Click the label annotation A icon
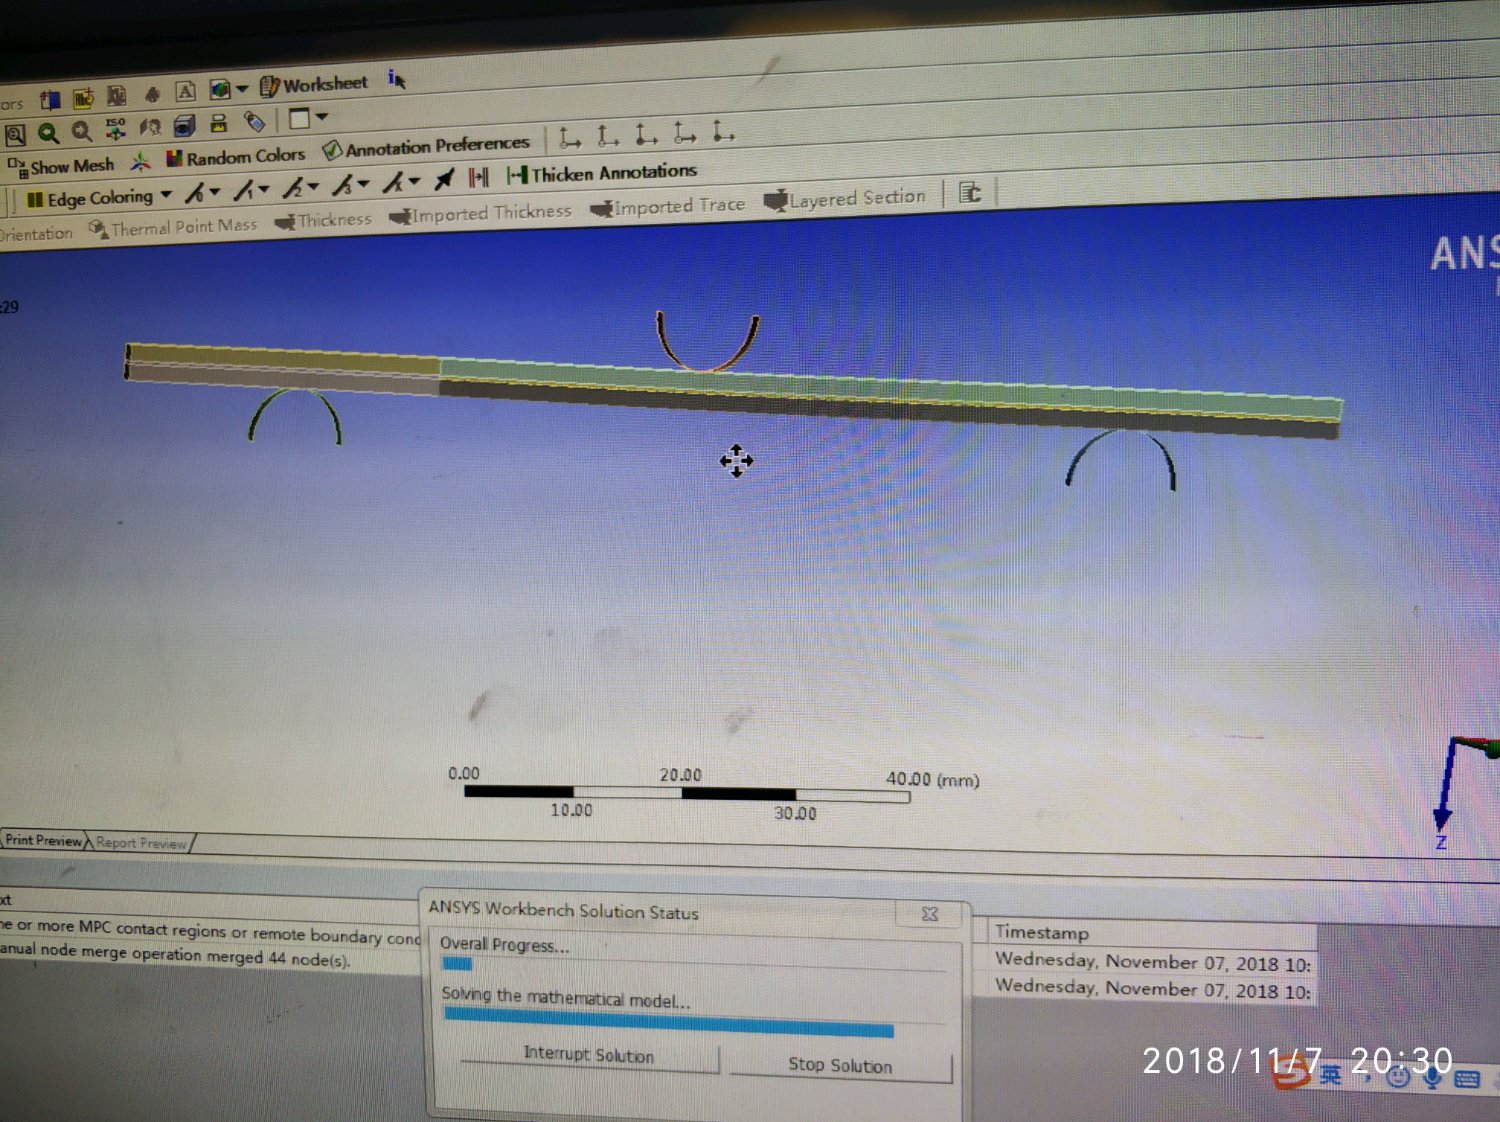Viewport: 1500px width, 1122px height. point(186,92)
